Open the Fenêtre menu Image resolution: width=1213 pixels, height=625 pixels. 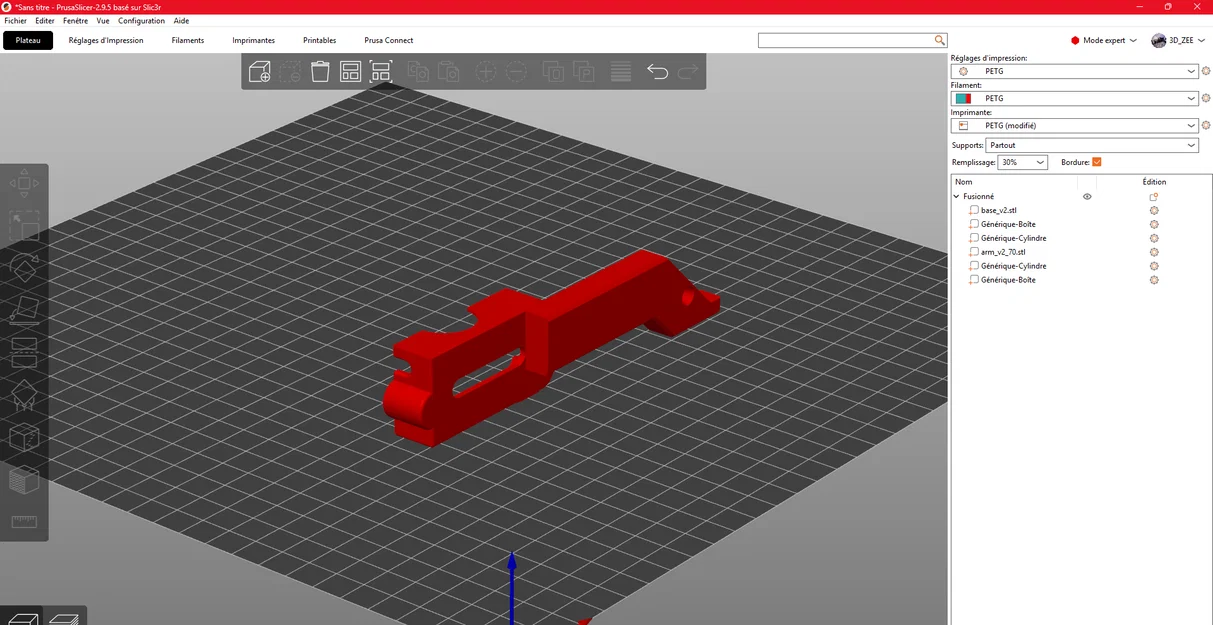pos(75,20)
